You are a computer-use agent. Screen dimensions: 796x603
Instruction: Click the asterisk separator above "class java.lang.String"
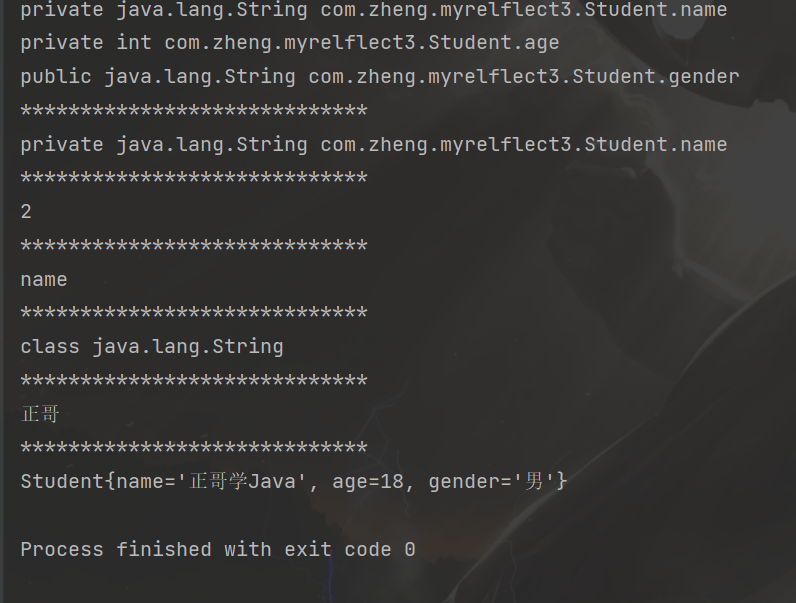tap(194, 314)
